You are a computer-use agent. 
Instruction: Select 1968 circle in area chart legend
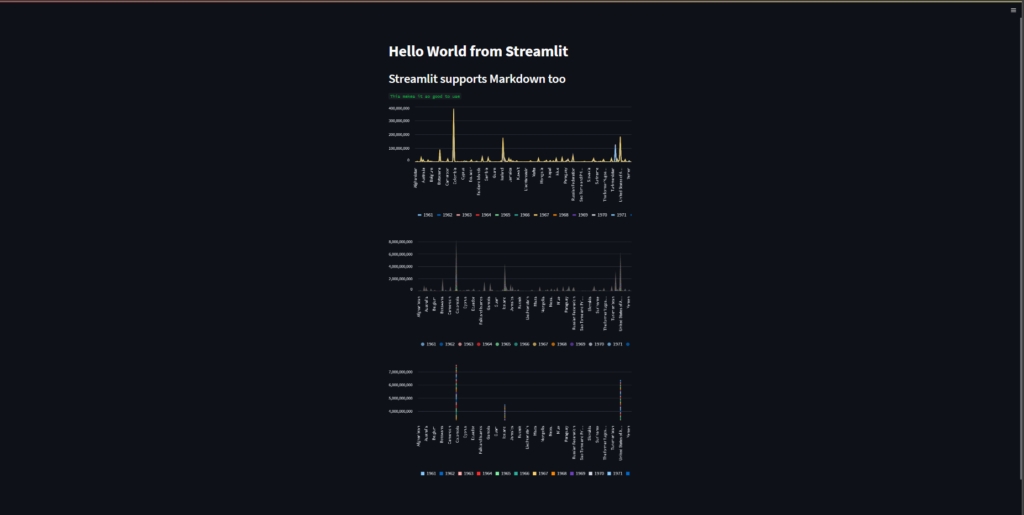553,344
